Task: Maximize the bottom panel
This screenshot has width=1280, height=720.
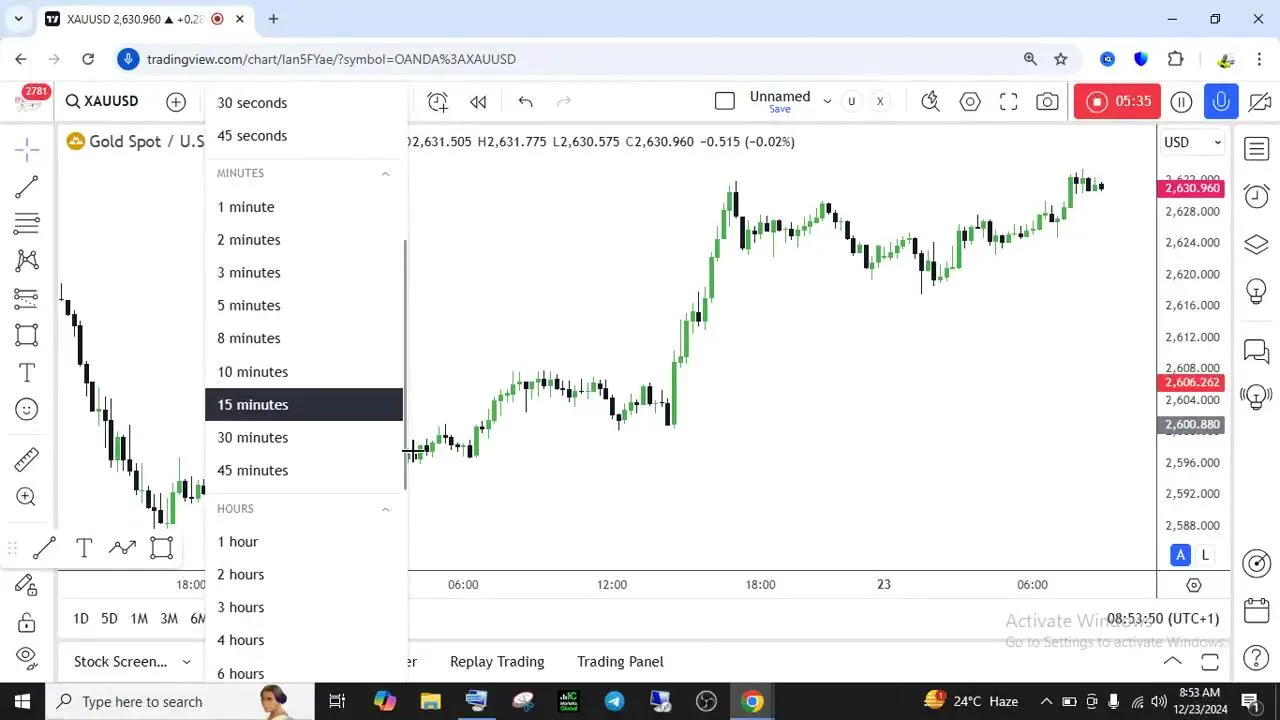Action: 1210,662
